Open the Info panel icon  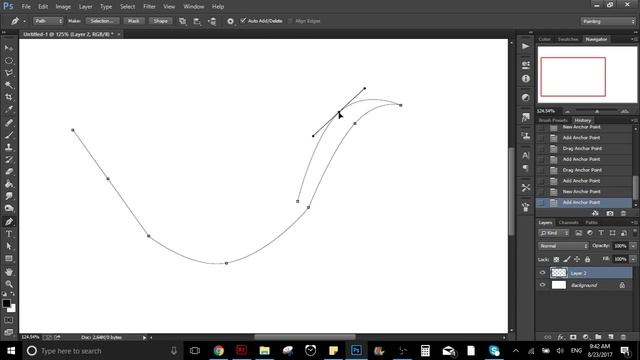click(526, 79)
